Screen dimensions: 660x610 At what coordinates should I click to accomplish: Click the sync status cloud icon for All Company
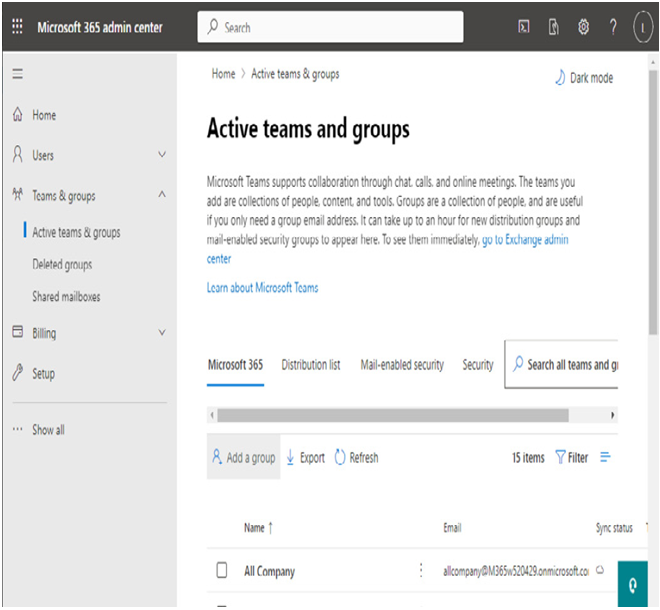600,570
